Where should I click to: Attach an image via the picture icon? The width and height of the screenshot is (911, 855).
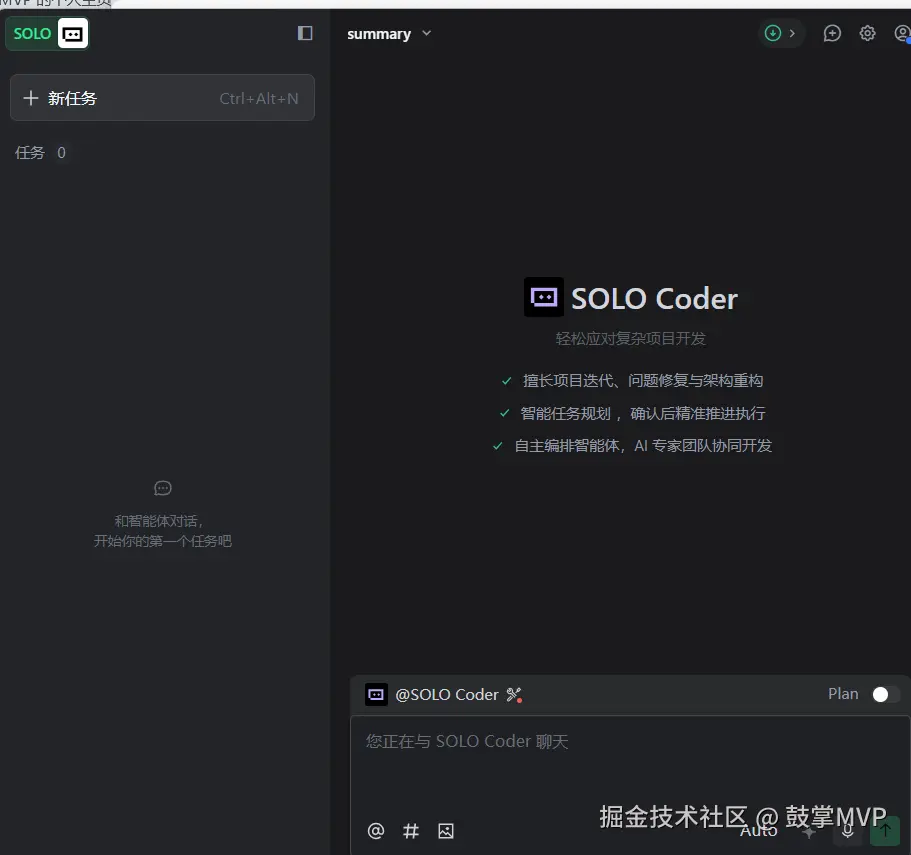point(446,831)
